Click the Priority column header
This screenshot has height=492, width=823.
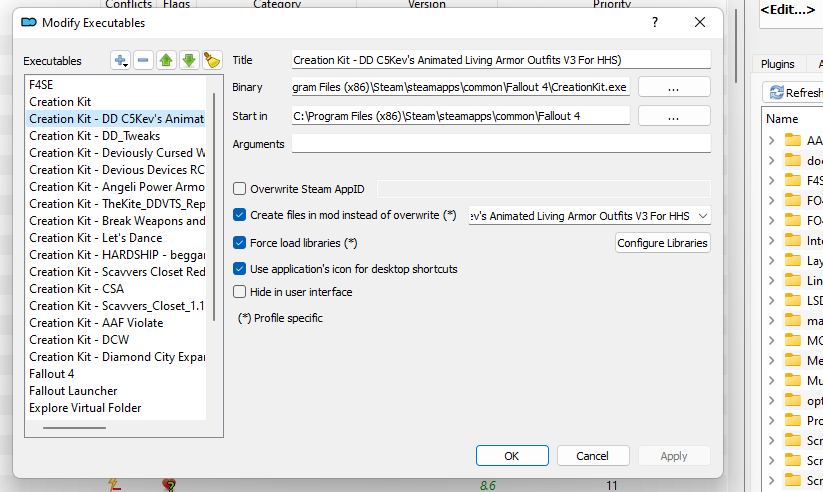pos(611,4)
